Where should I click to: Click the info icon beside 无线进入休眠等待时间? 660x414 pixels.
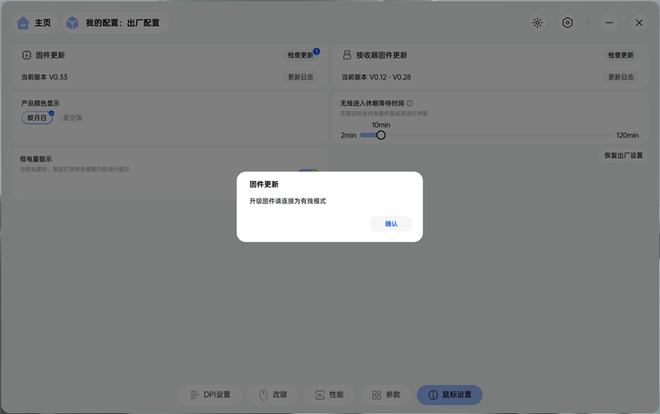[410, 103]
